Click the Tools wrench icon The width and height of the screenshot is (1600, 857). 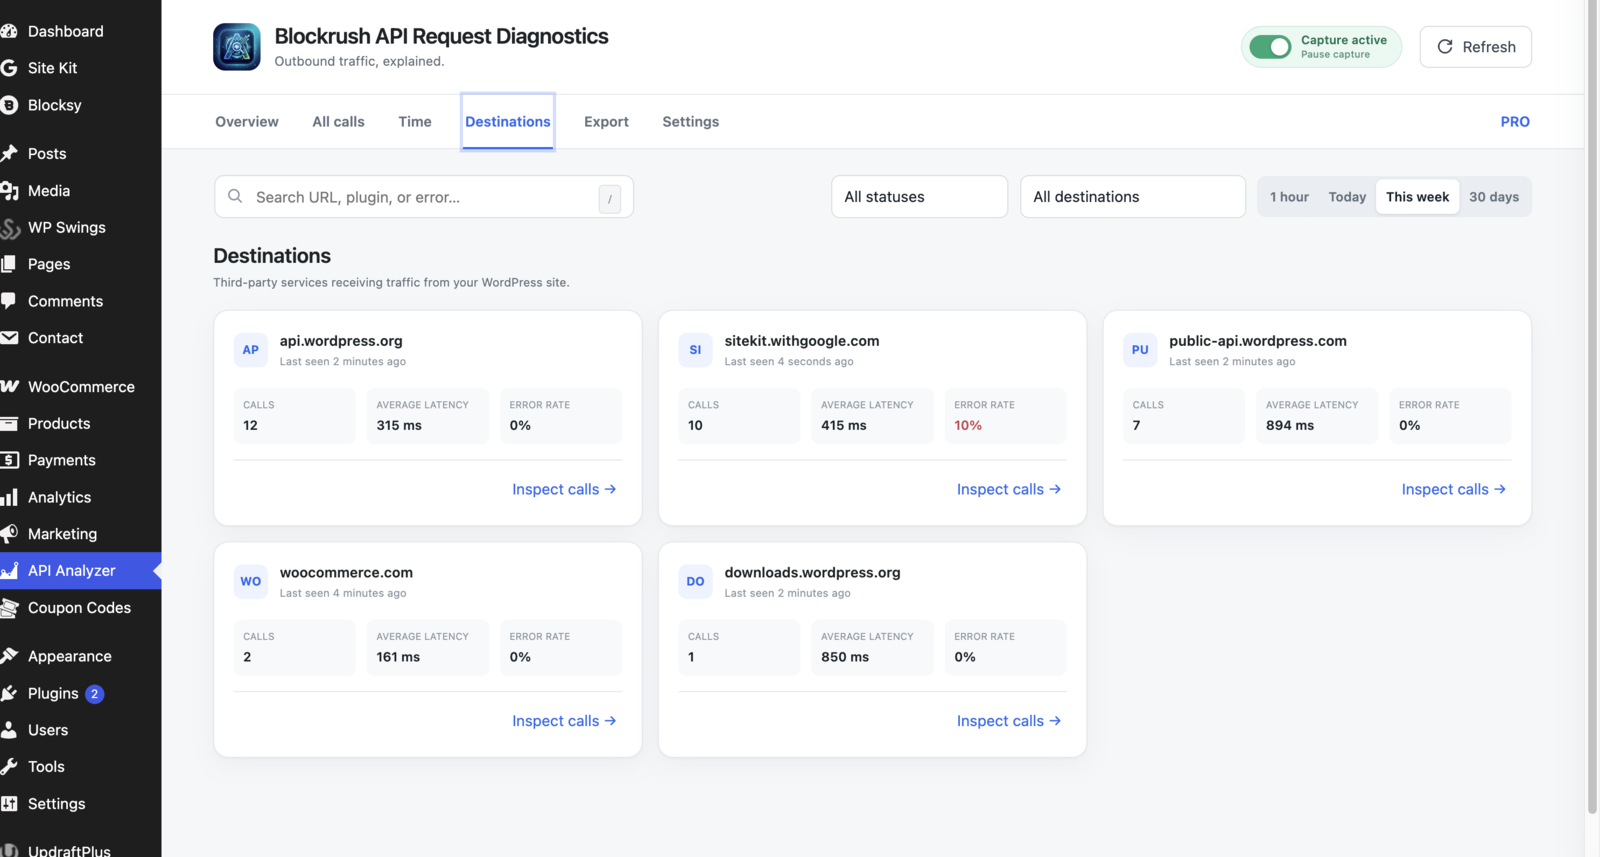[x=9, y=767]
